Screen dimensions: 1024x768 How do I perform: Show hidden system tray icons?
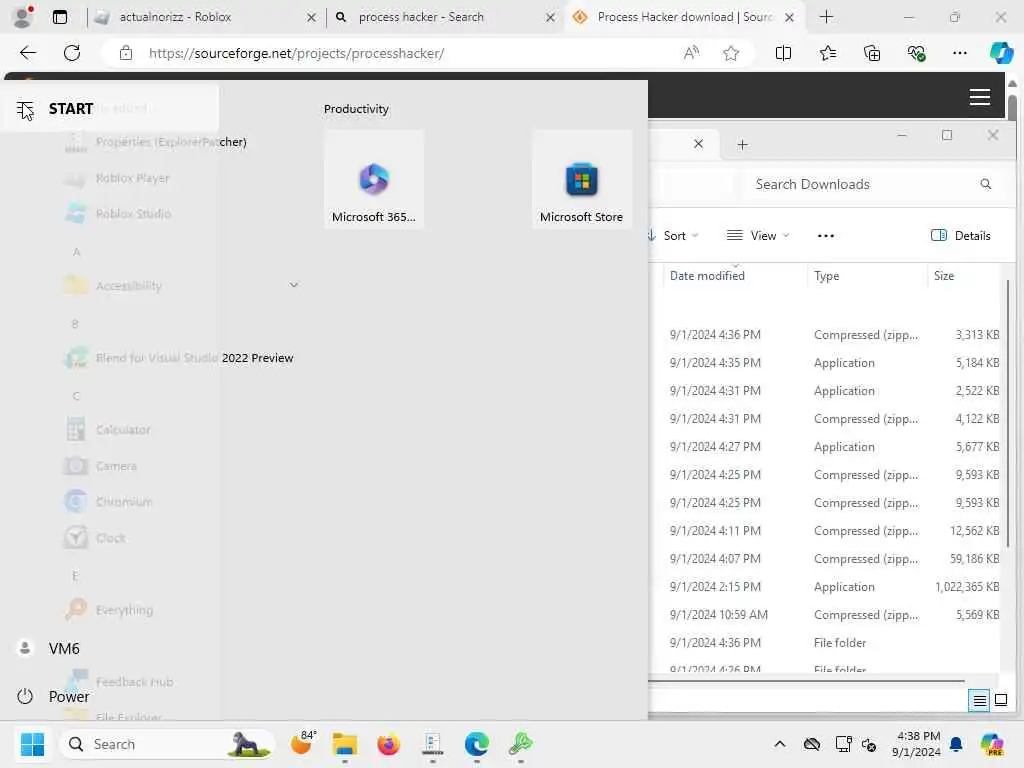[780, 744]
